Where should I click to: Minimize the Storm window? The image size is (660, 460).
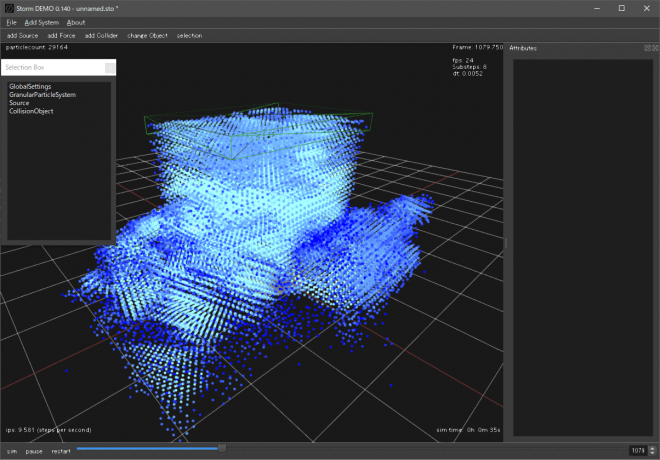(x=597, y=8)
